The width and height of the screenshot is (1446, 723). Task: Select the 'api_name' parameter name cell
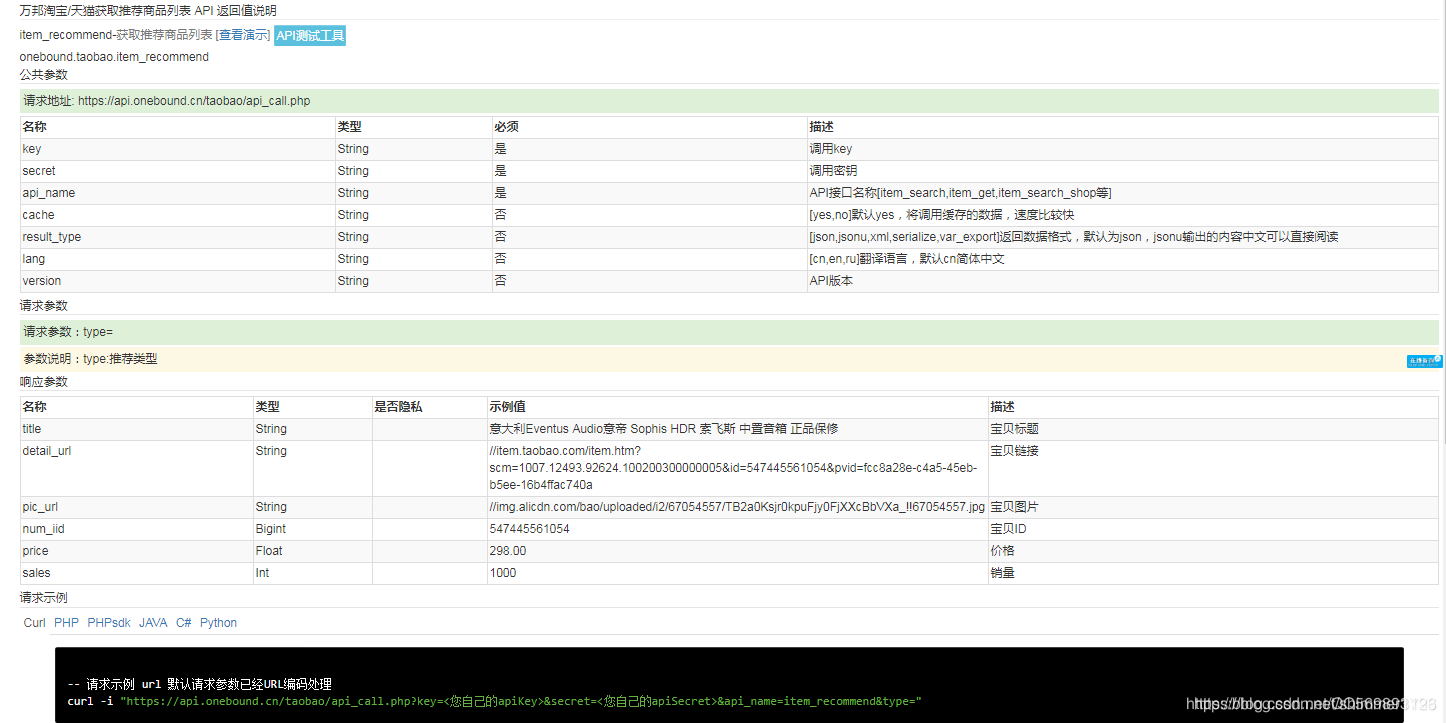[178, 193]
